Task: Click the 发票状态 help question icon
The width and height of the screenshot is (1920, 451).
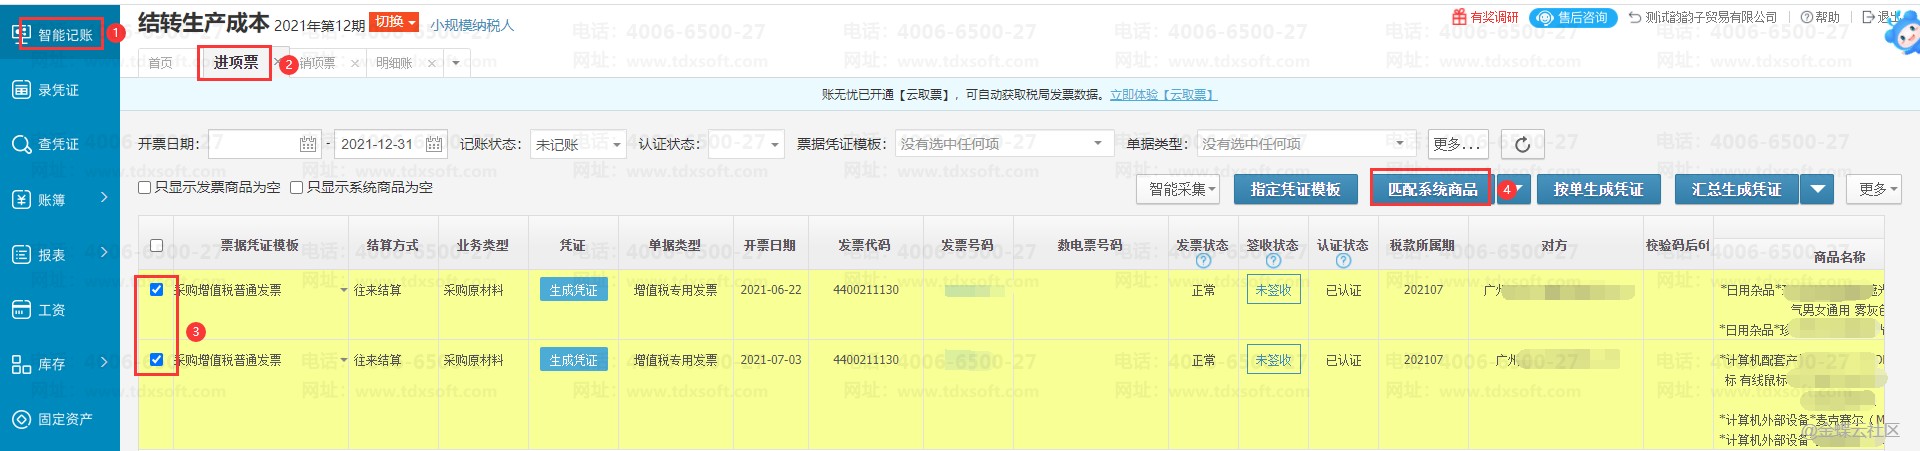Action: (x=1203, y=261)
